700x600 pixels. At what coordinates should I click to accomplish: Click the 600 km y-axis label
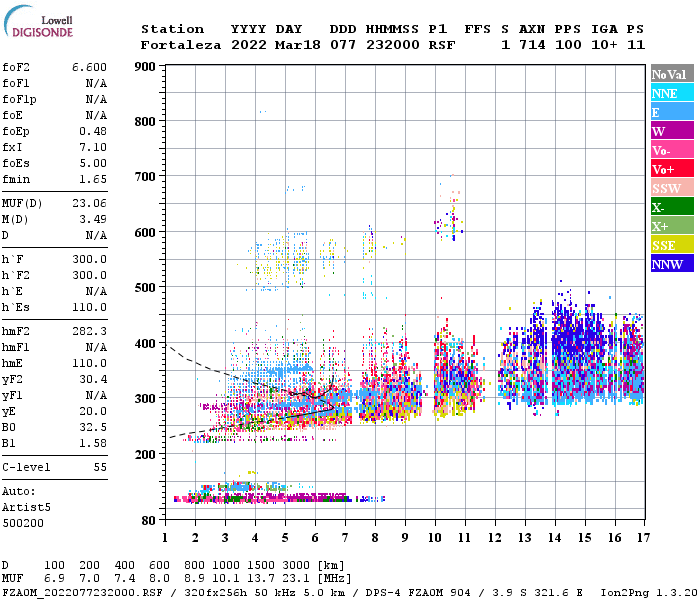(x=145, y=233)
